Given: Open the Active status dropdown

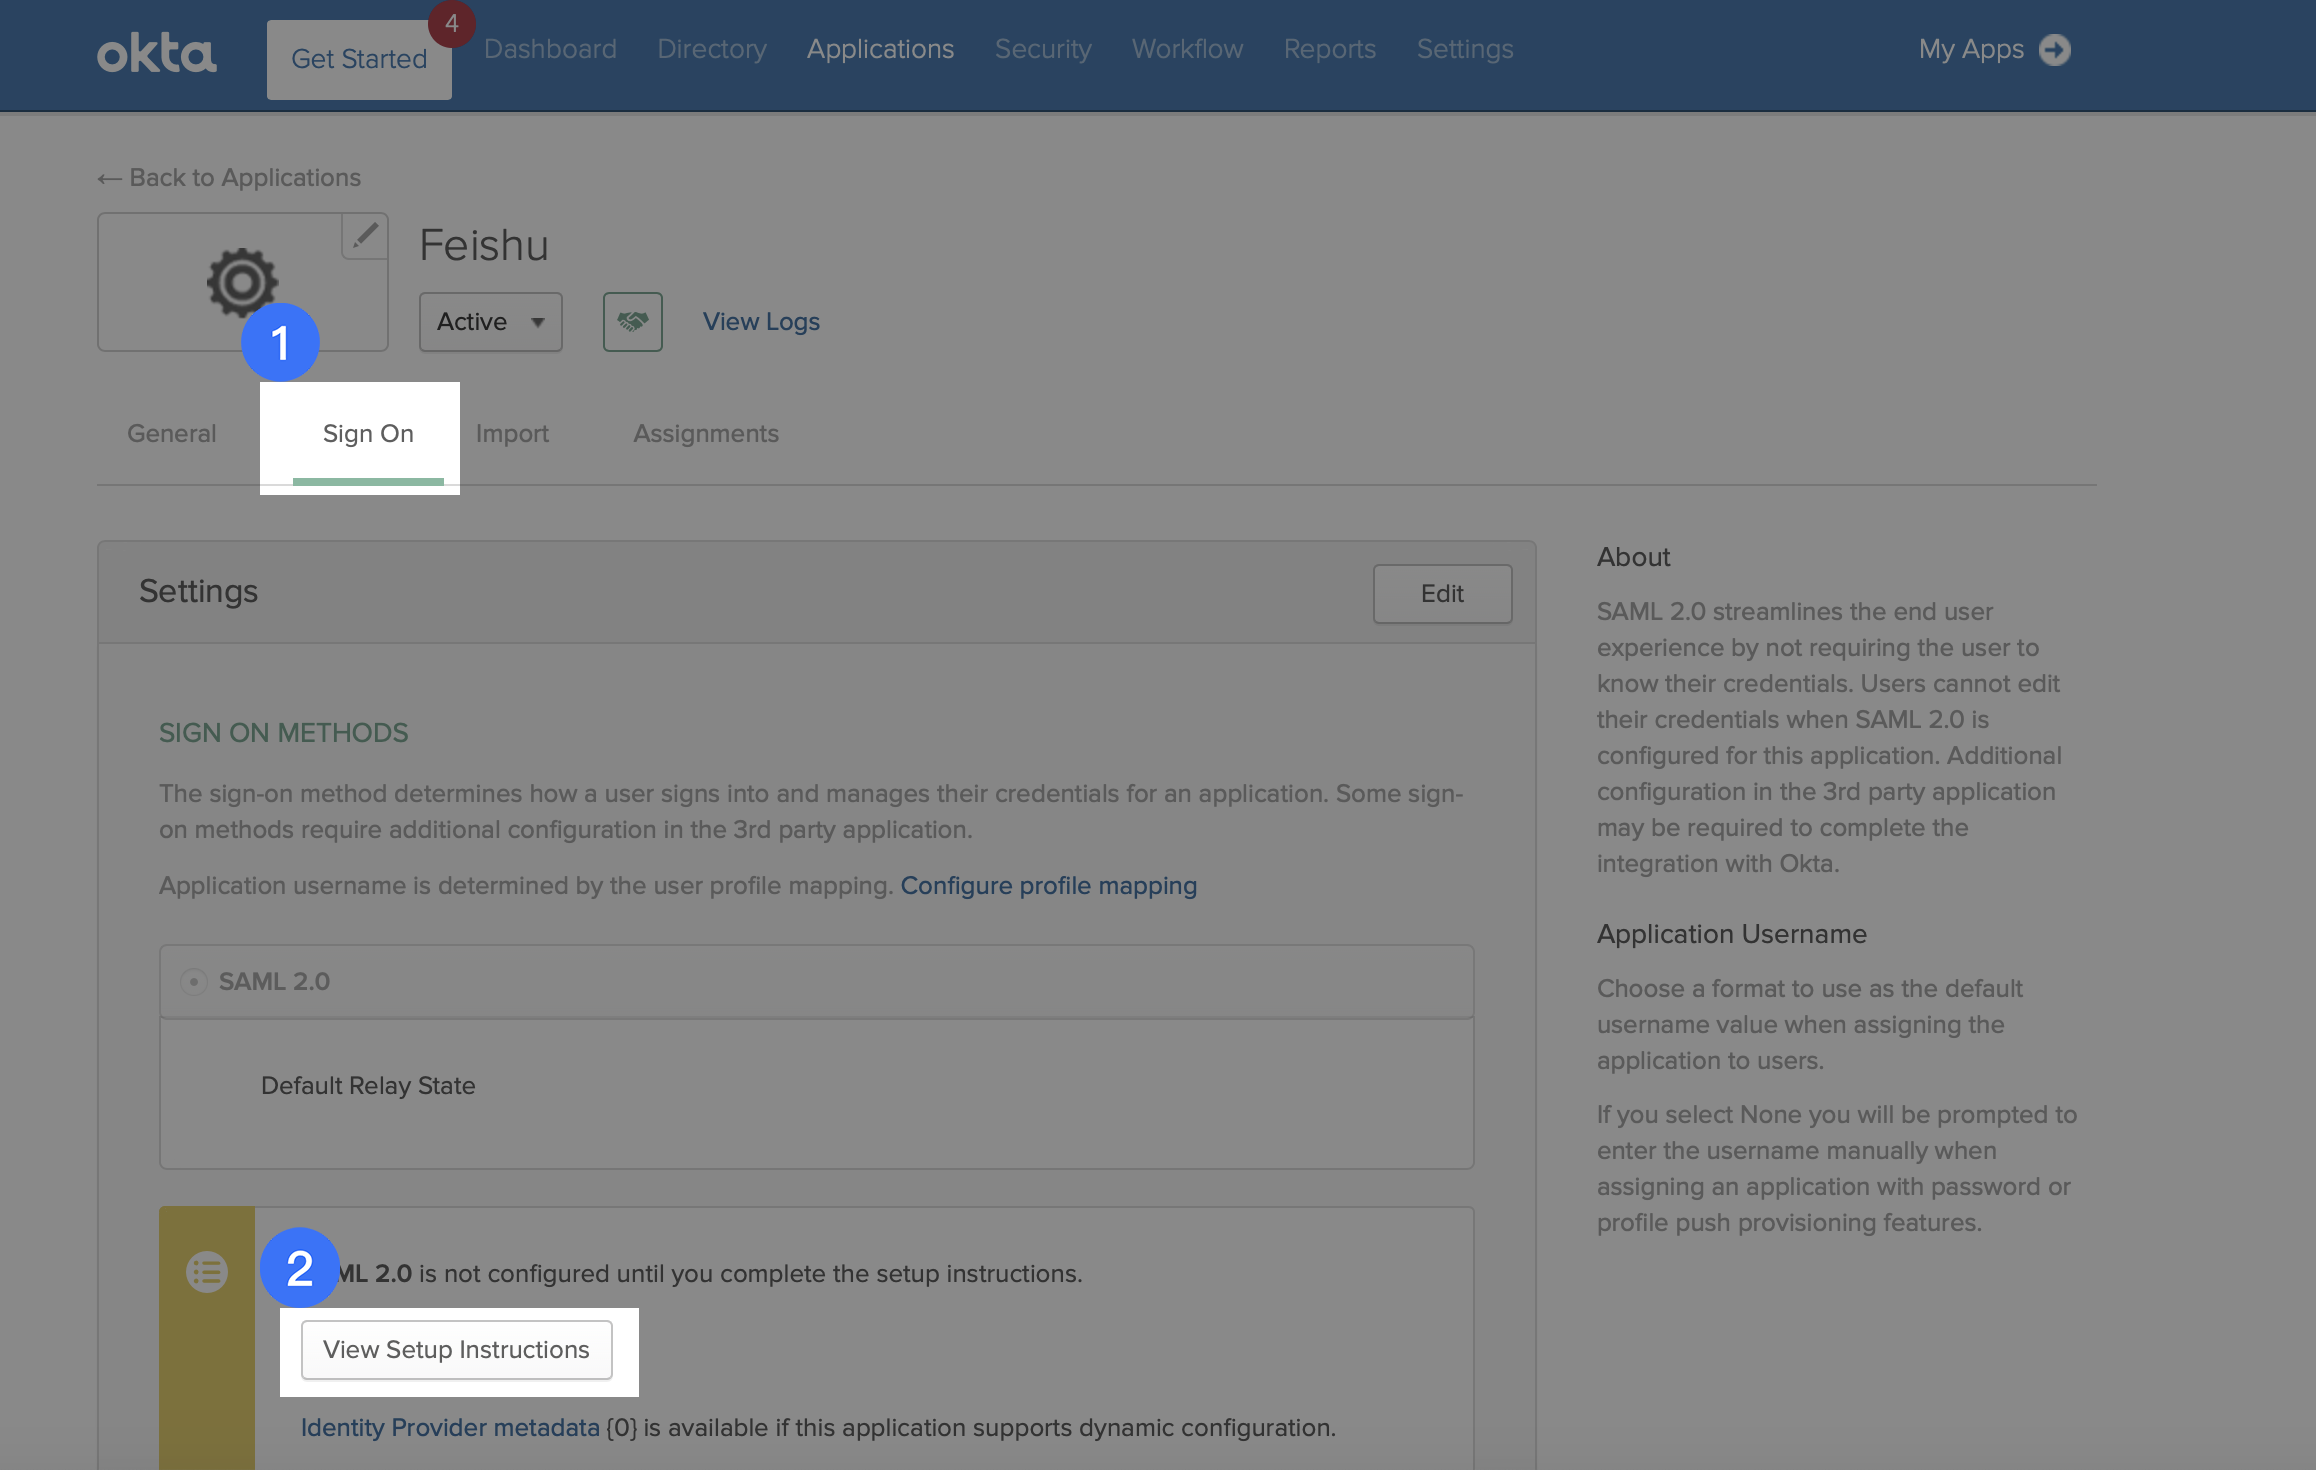Looking at the screenshot, I should point(490,321).
